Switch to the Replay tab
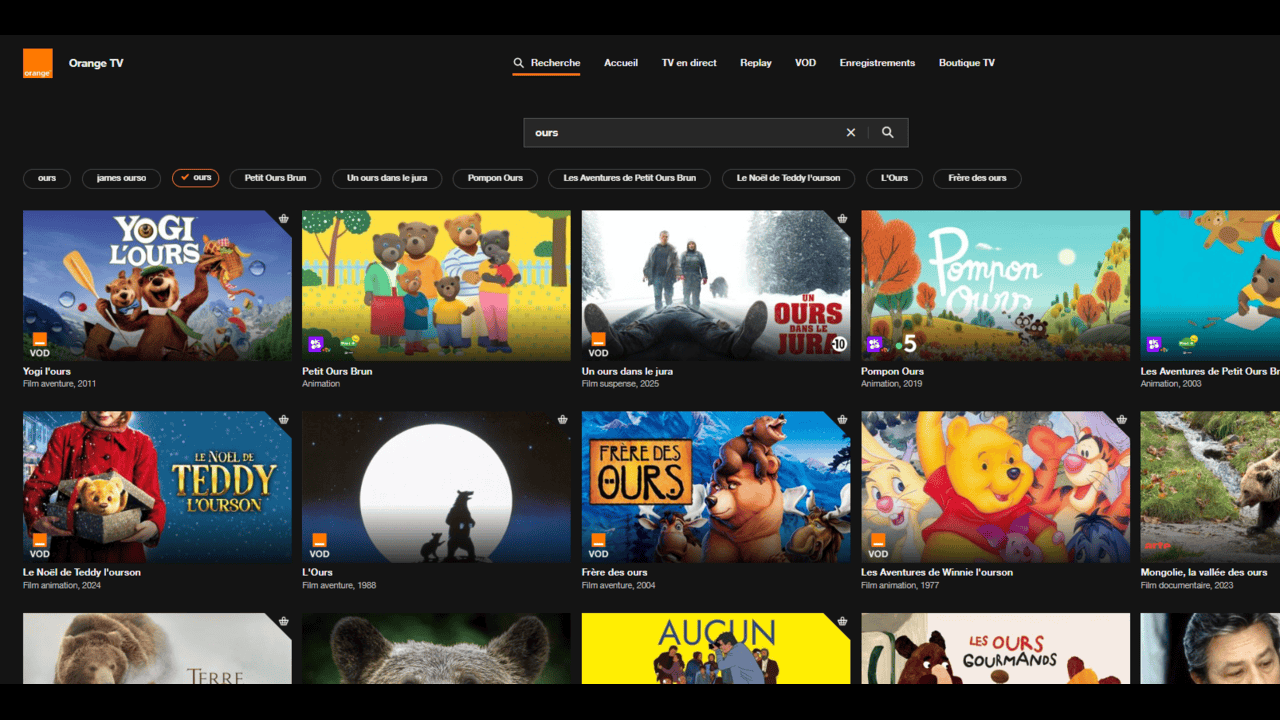This screenshot has width=1280, height=720. 756,63
